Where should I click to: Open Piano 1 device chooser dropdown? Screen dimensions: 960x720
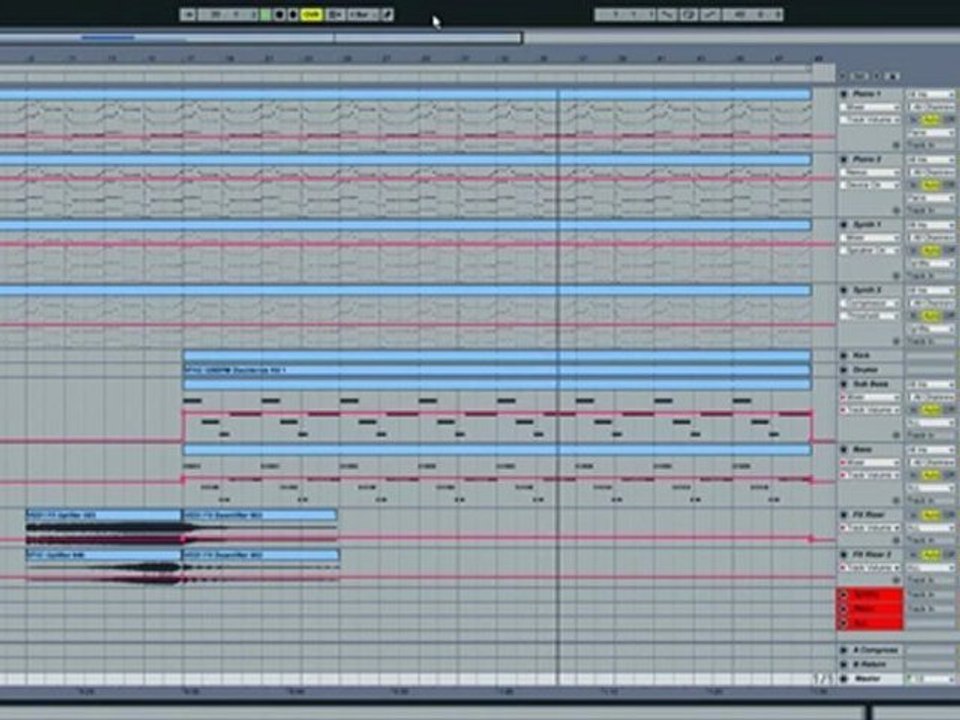coord(870,108)
